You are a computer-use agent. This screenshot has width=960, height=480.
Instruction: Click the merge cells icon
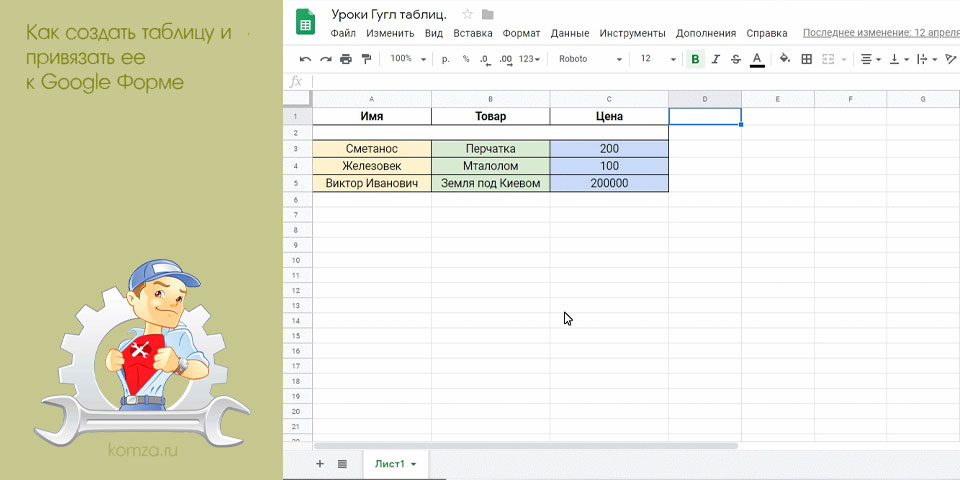coord(828,59)
